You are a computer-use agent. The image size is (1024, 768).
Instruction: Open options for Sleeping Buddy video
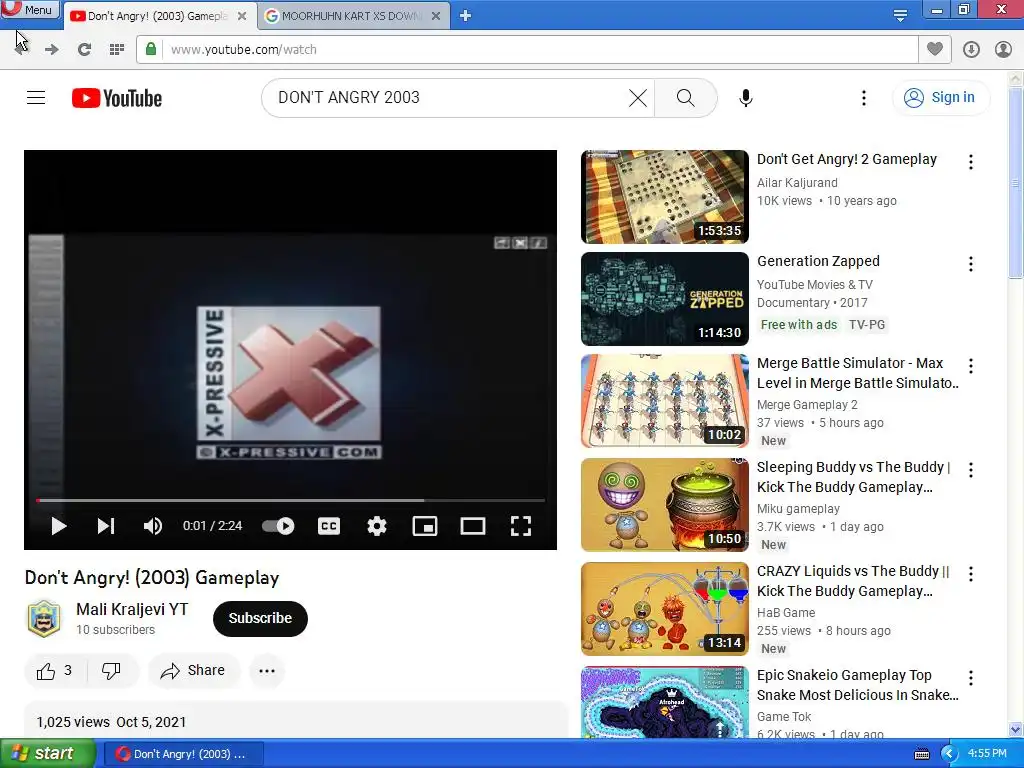pos(970,470)
